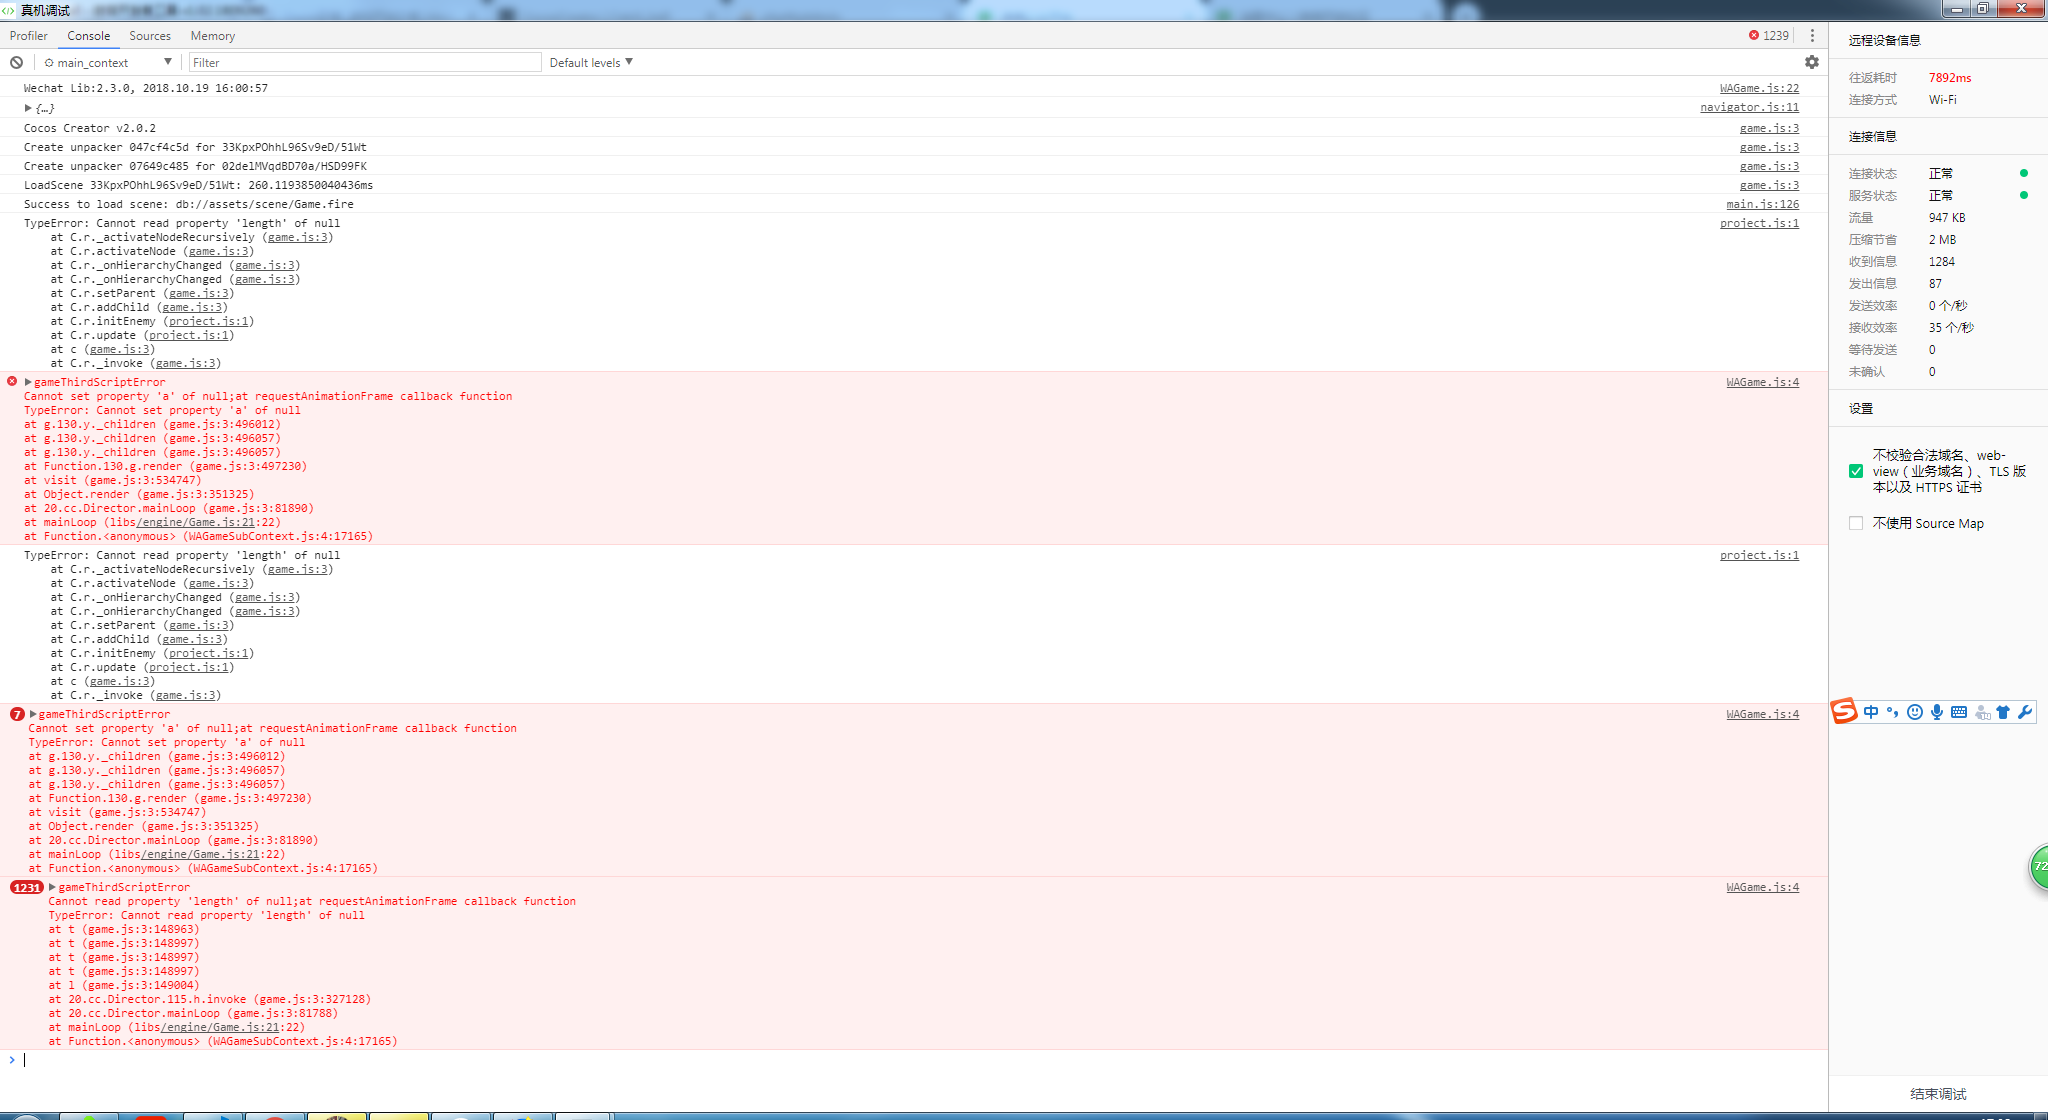Screen dimensions: 2048x1120
Task: Click the Sogou skin shirt icon
Action: click(2003, 712)
